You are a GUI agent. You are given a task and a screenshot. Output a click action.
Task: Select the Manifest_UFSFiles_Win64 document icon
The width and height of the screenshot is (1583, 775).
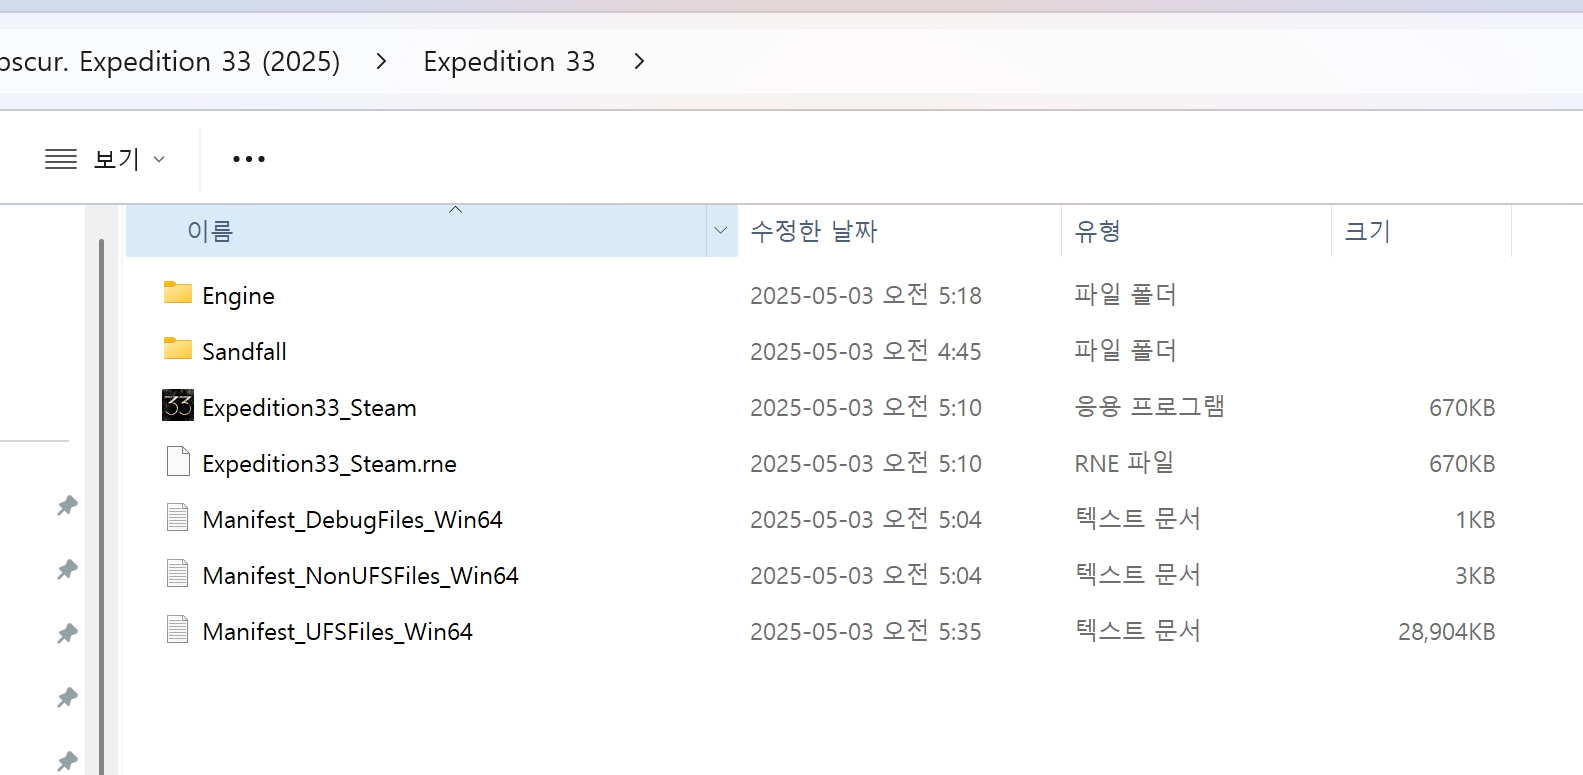pos(178,629)
